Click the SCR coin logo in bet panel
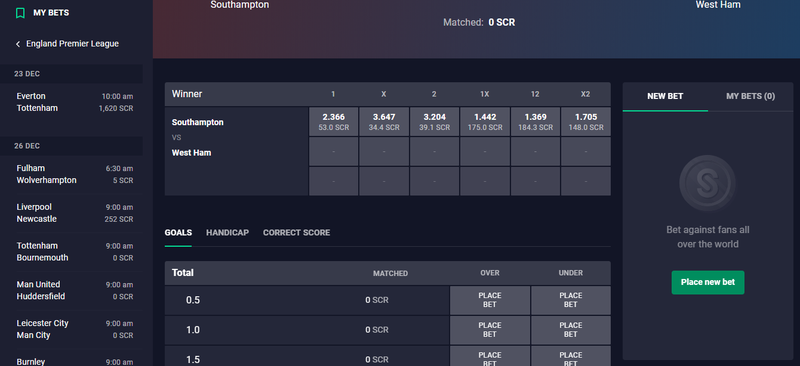This screenshot has width=800, height=366. click(708, 183)
